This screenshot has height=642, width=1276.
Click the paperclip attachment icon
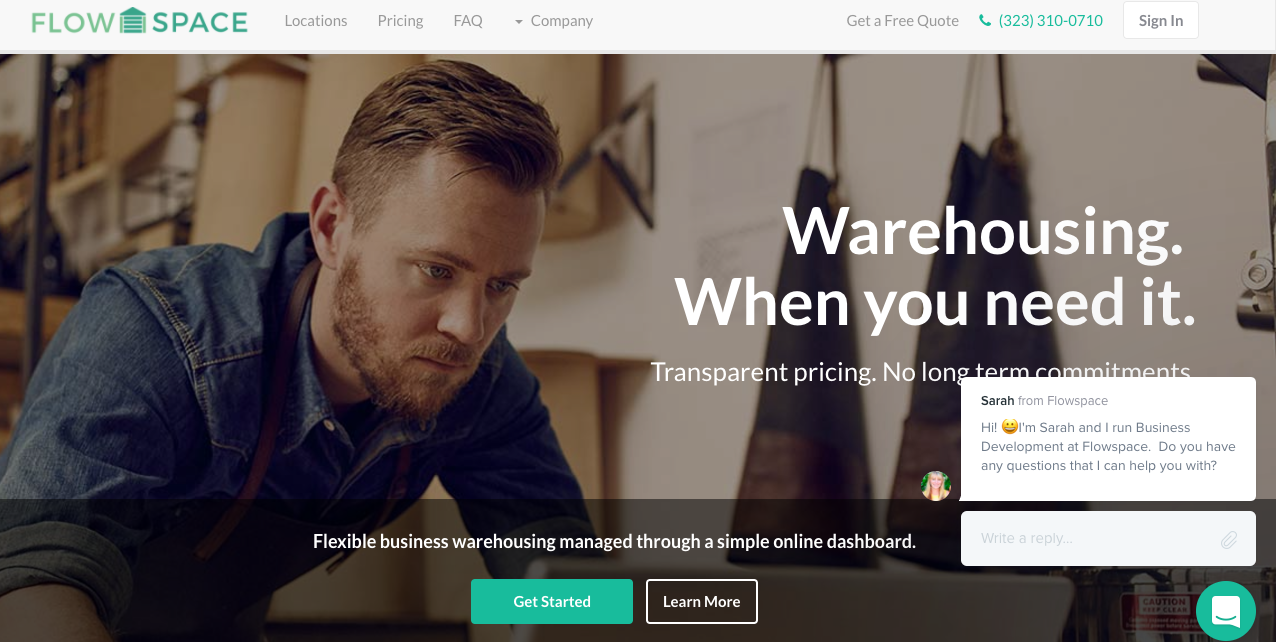point(1229,540)
